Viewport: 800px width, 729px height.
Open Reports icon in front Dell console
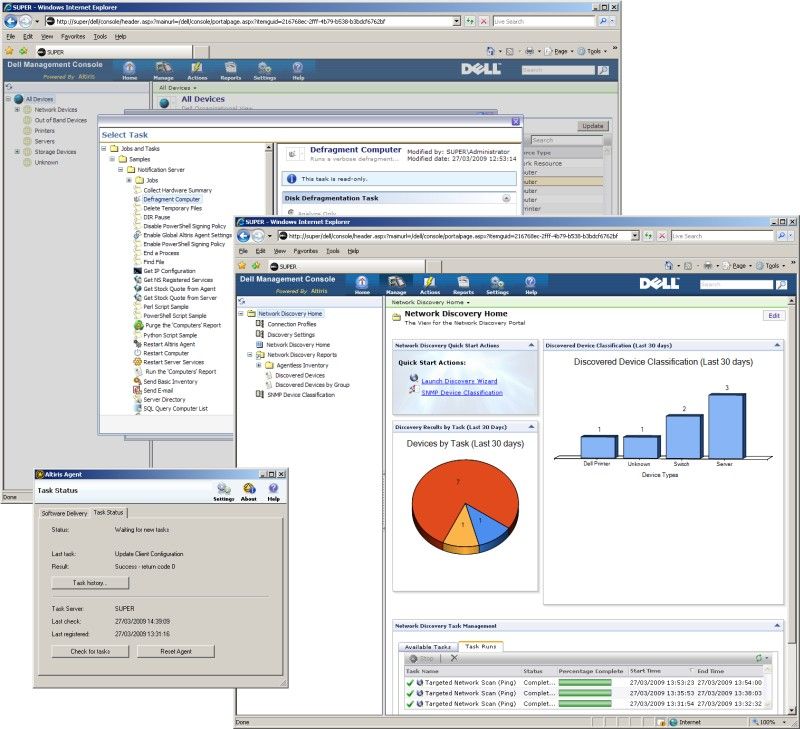click(463, 285)
